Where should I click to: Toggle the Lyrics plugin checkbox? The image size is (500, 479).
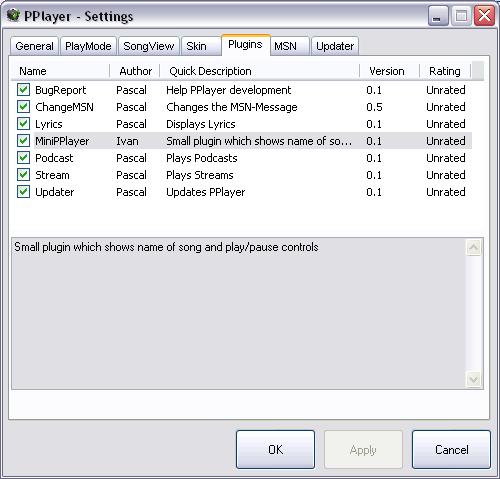click(x=23, y=124)
